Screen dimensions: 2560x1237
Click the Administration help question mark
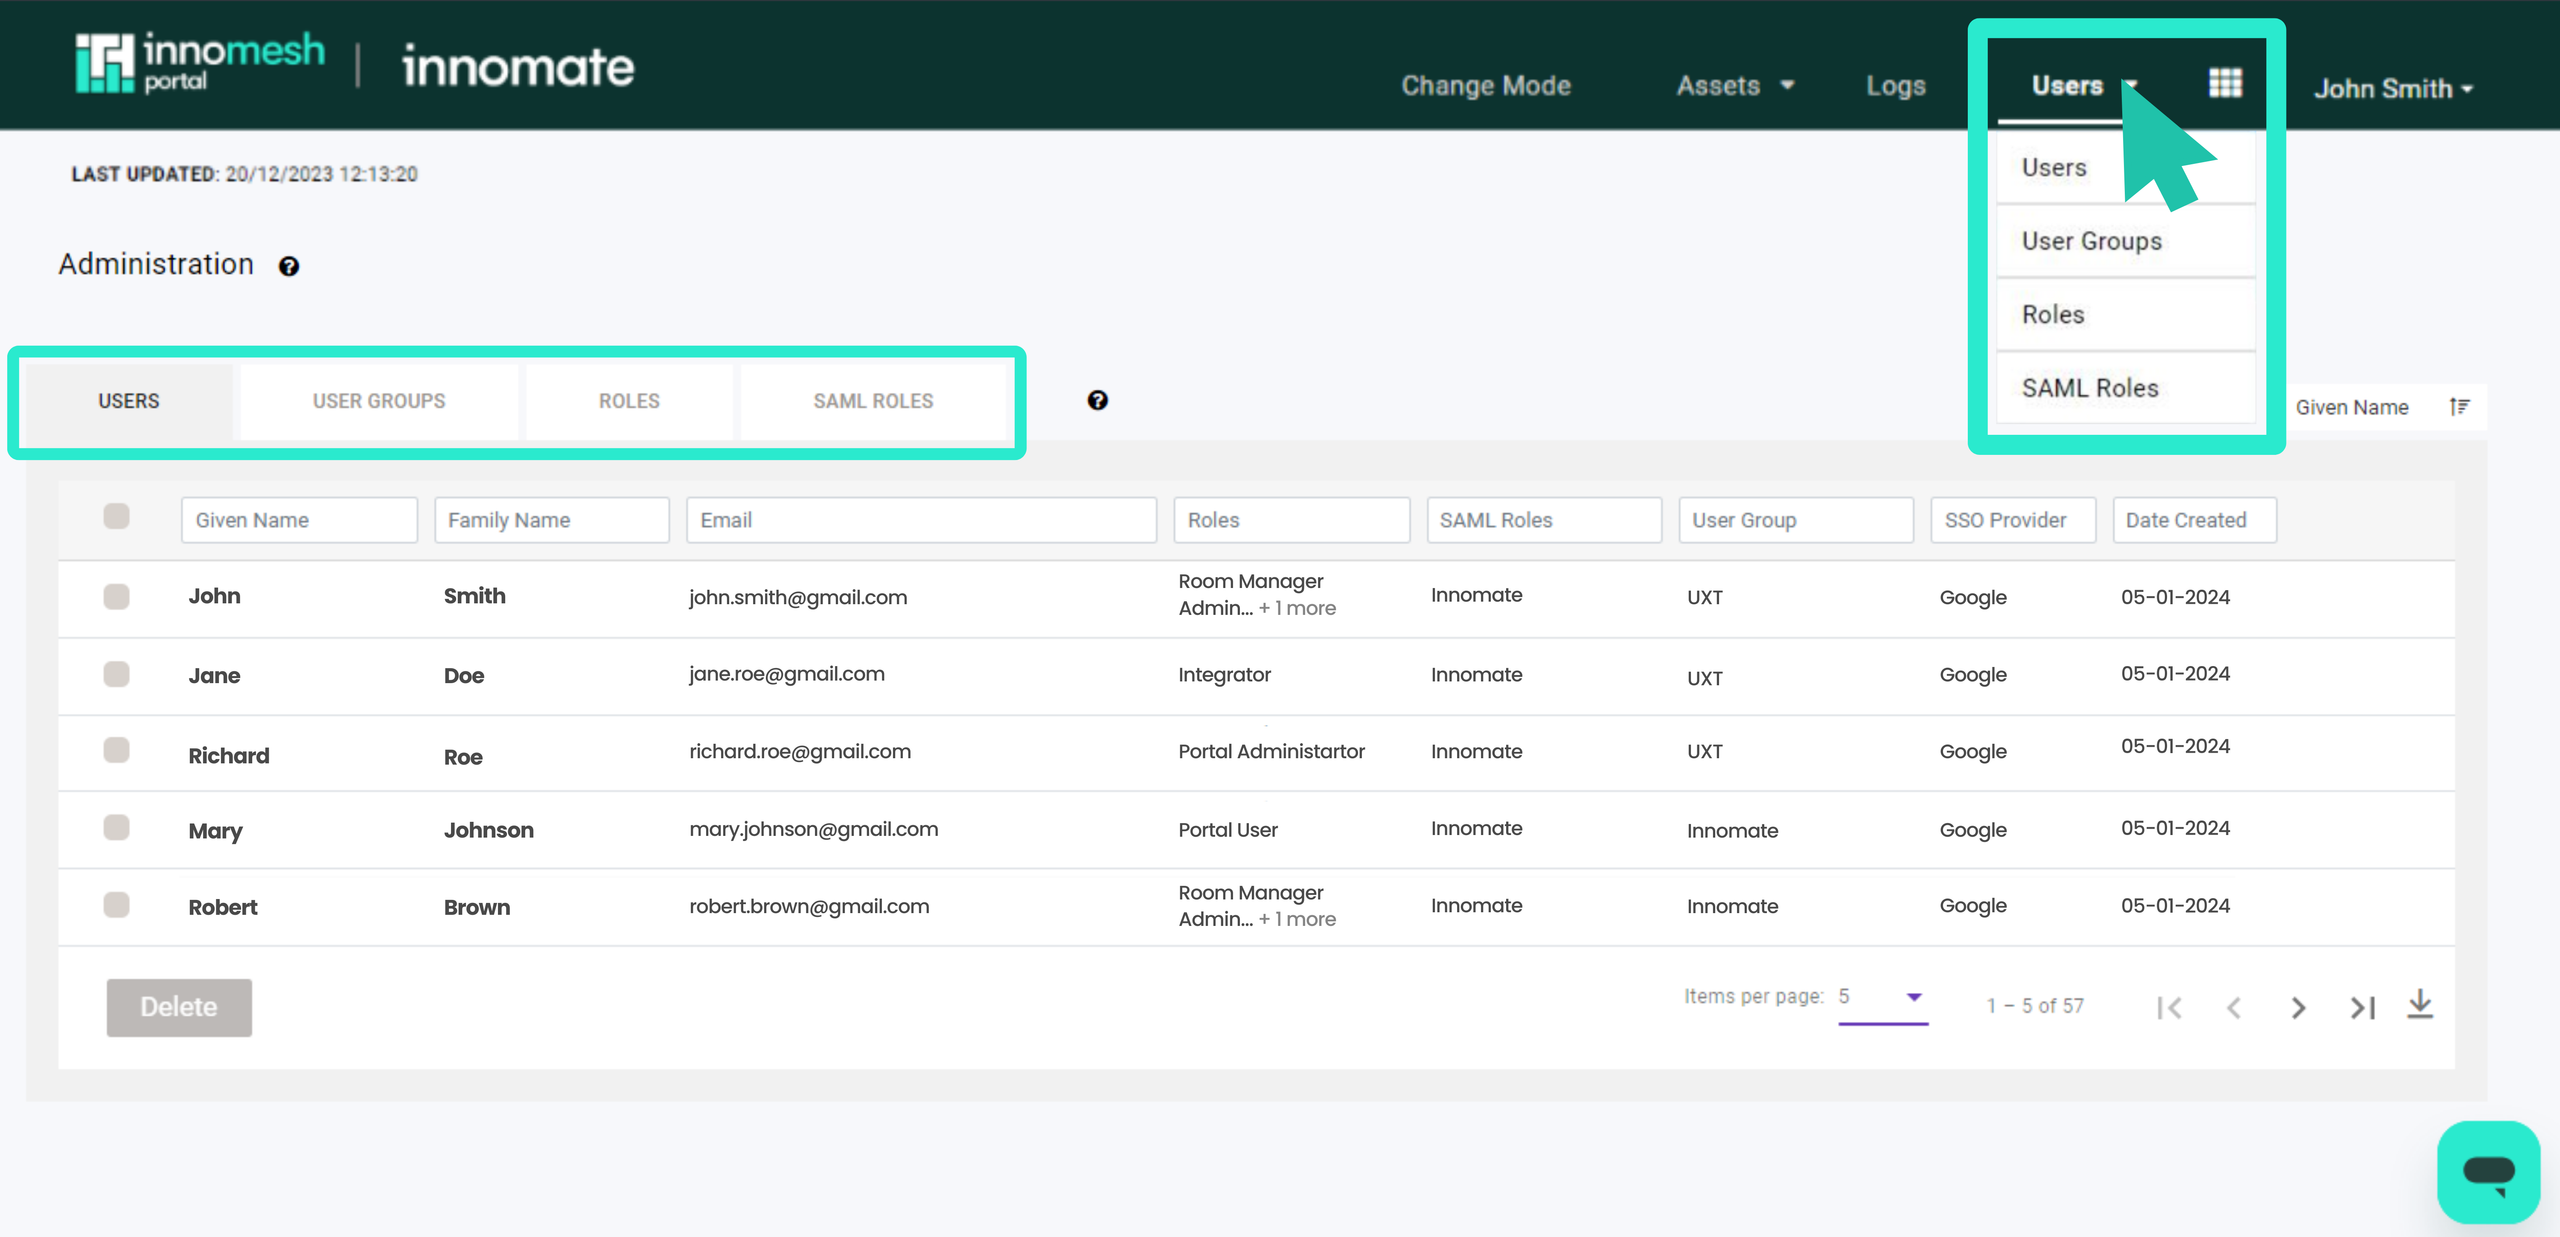point(289,266)
